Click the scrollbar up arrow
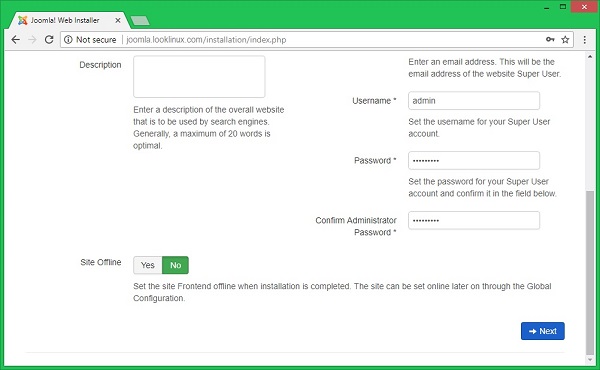The height and width of the screenshot is (370, 600). (x=590, y=57)
